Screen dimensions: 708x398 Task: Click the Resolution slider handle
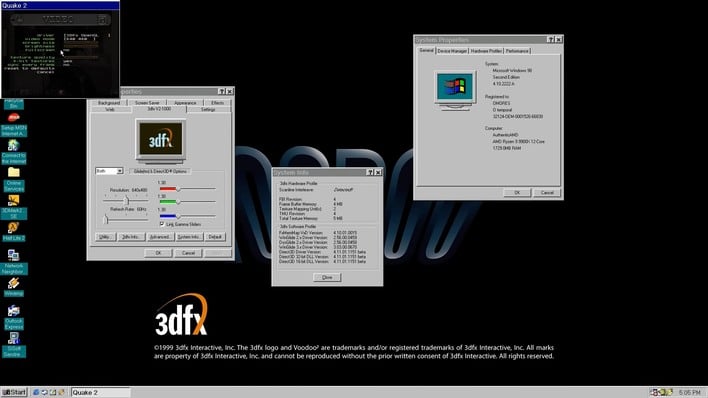click(x=127, y=201)
